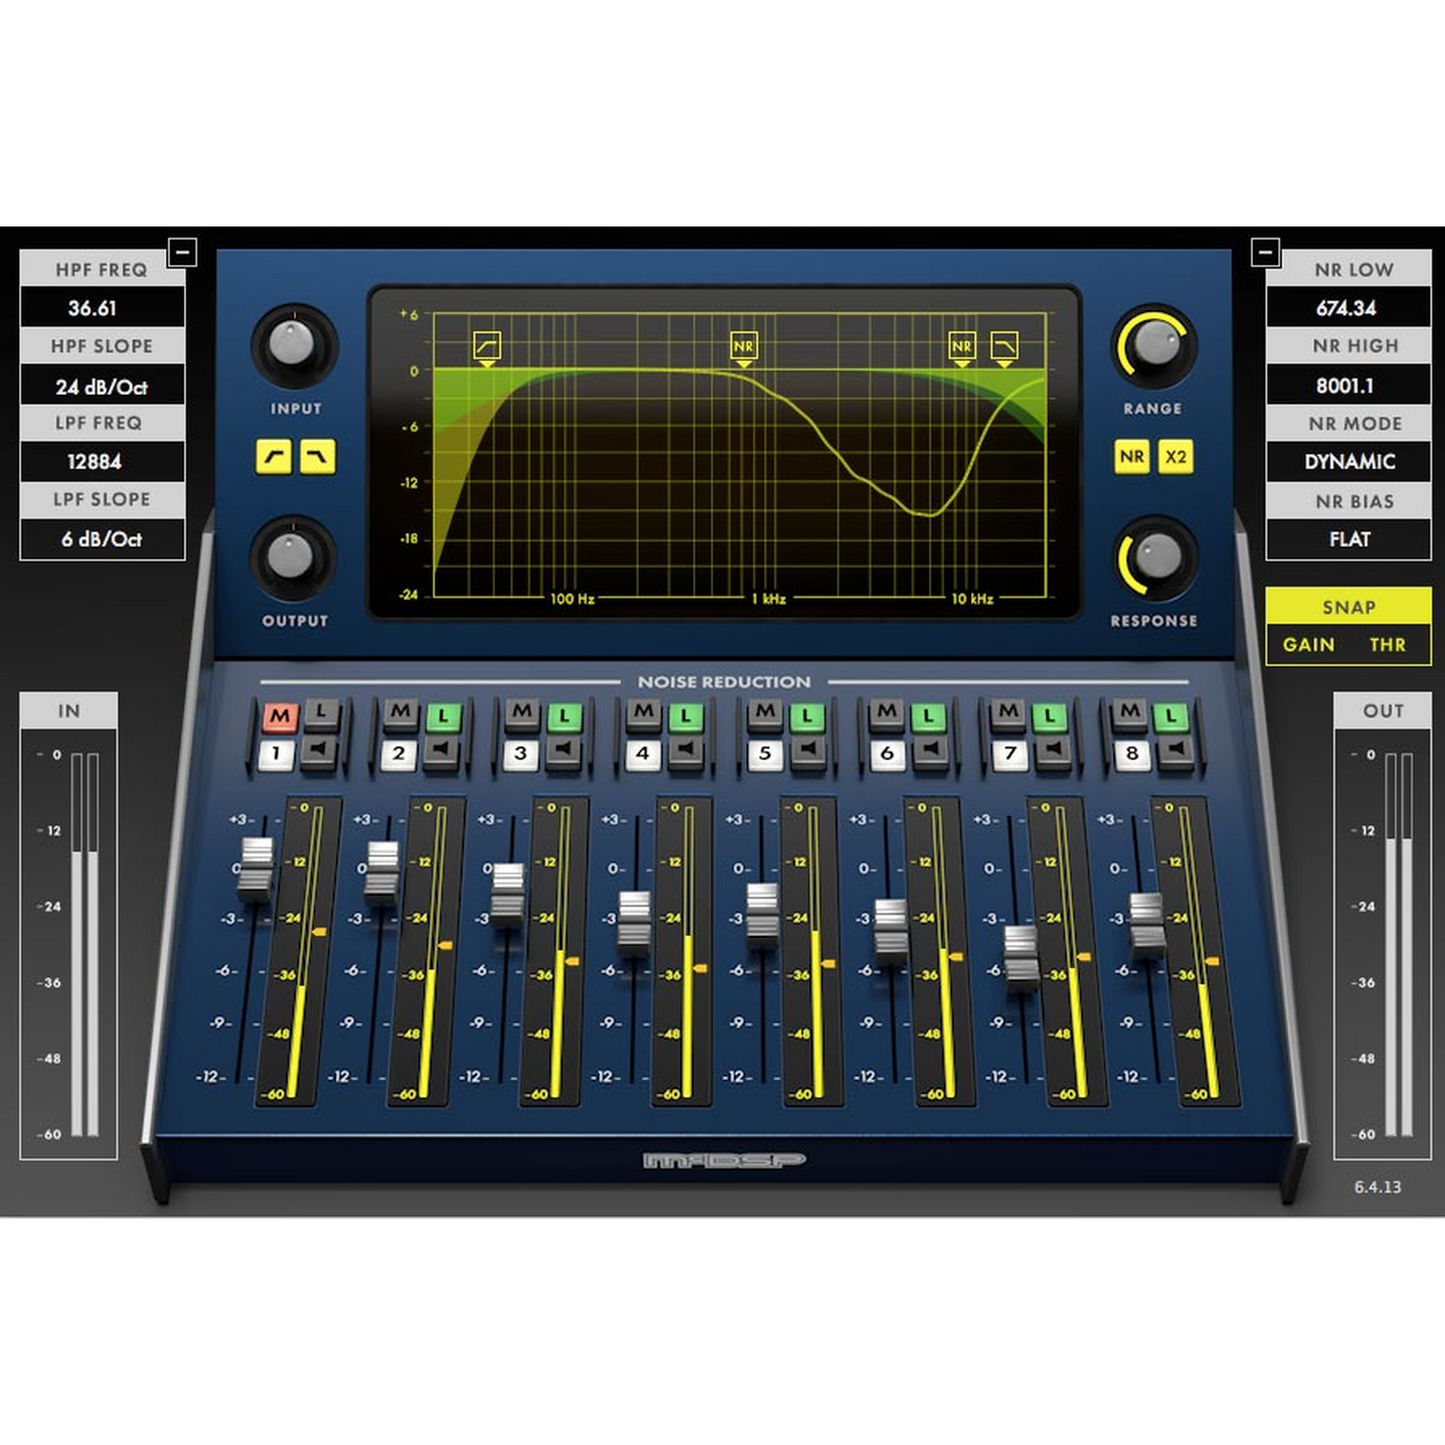Click the speaker icon for band 8
Image resolution: width=1445 pixels, height=1445 pixels.
pos(1174,752)
